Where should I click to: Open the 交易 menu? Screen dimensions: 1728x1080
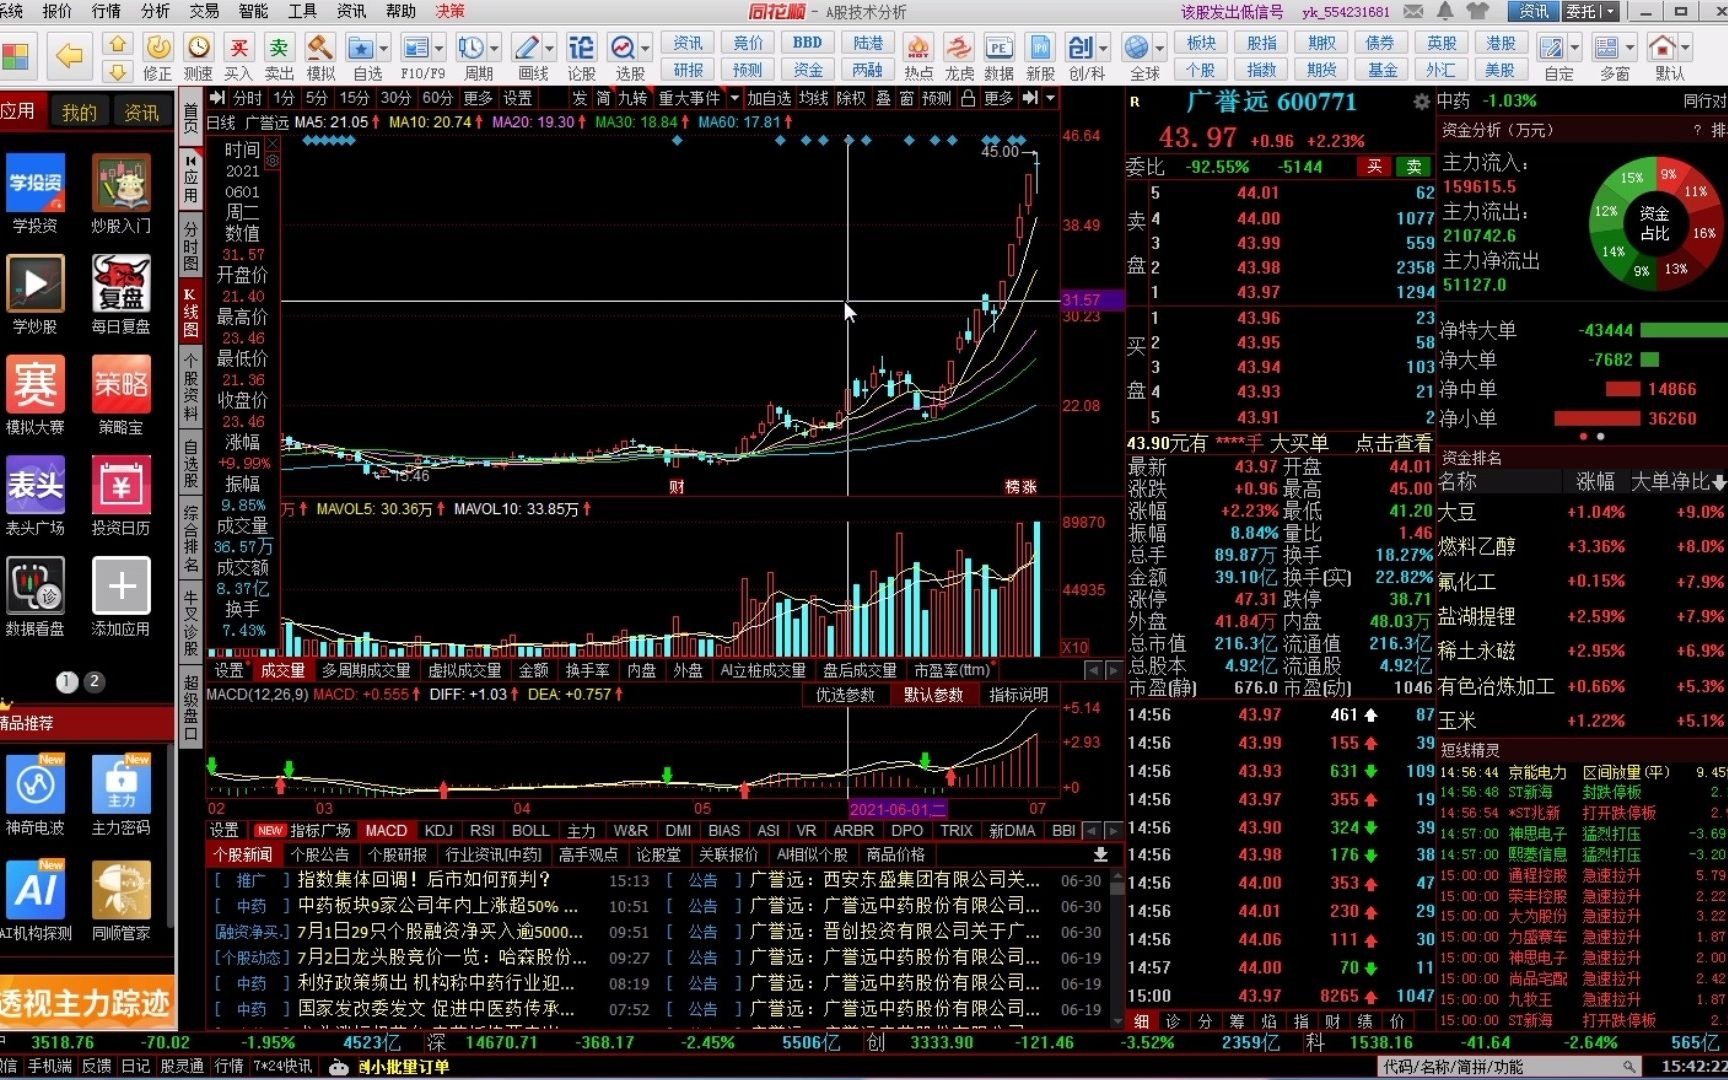point(204,11)
